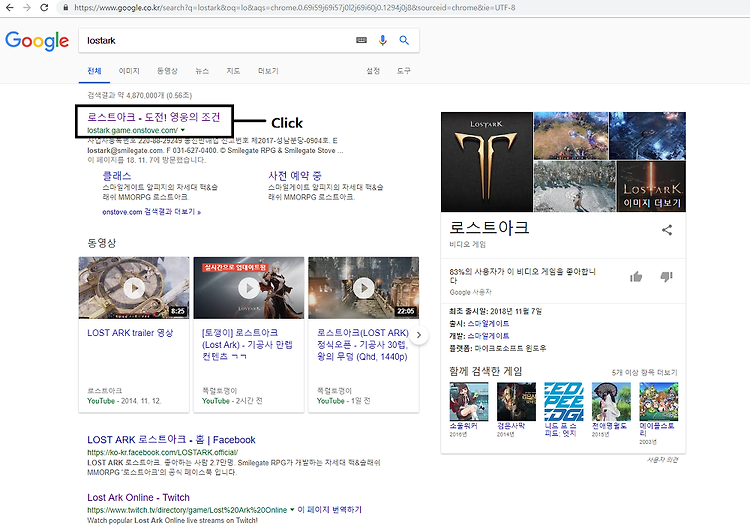Open the 천애명월도 related game thumbnail
Screen dimensions: 750x531
click(x=611, y=401)
